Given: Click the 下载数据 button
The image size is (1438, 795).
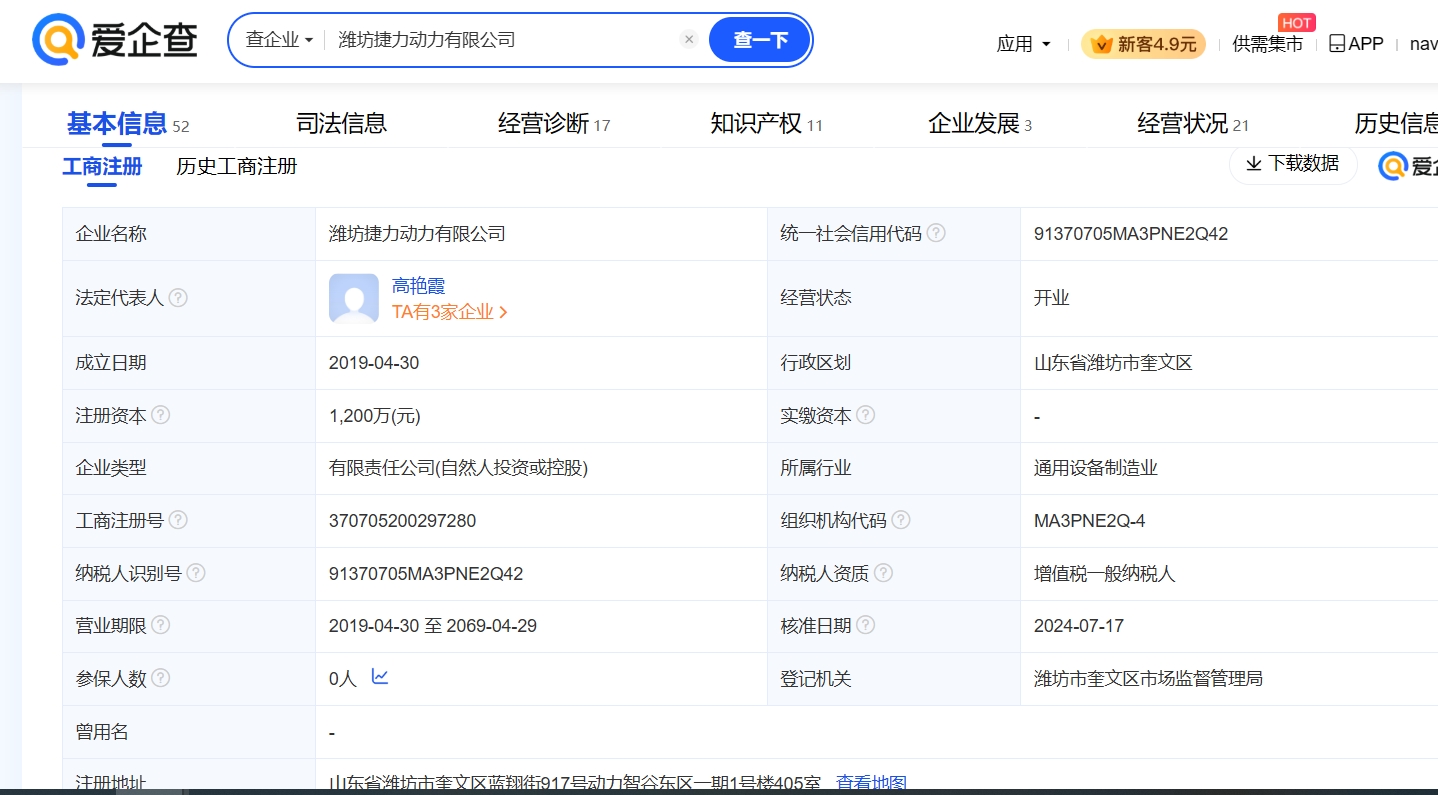Looking at the screenshot, I should (1292, 164).
